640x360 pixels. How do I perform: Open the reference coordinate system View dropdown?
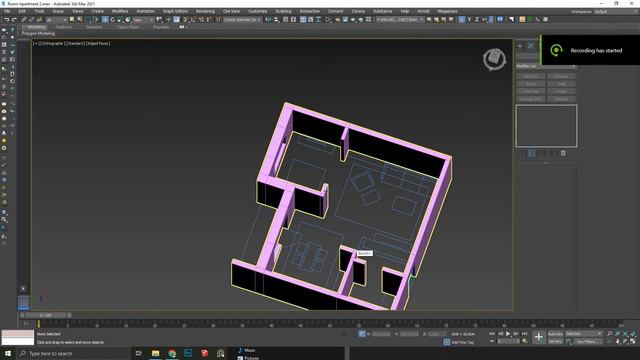[x=143, y=19]
